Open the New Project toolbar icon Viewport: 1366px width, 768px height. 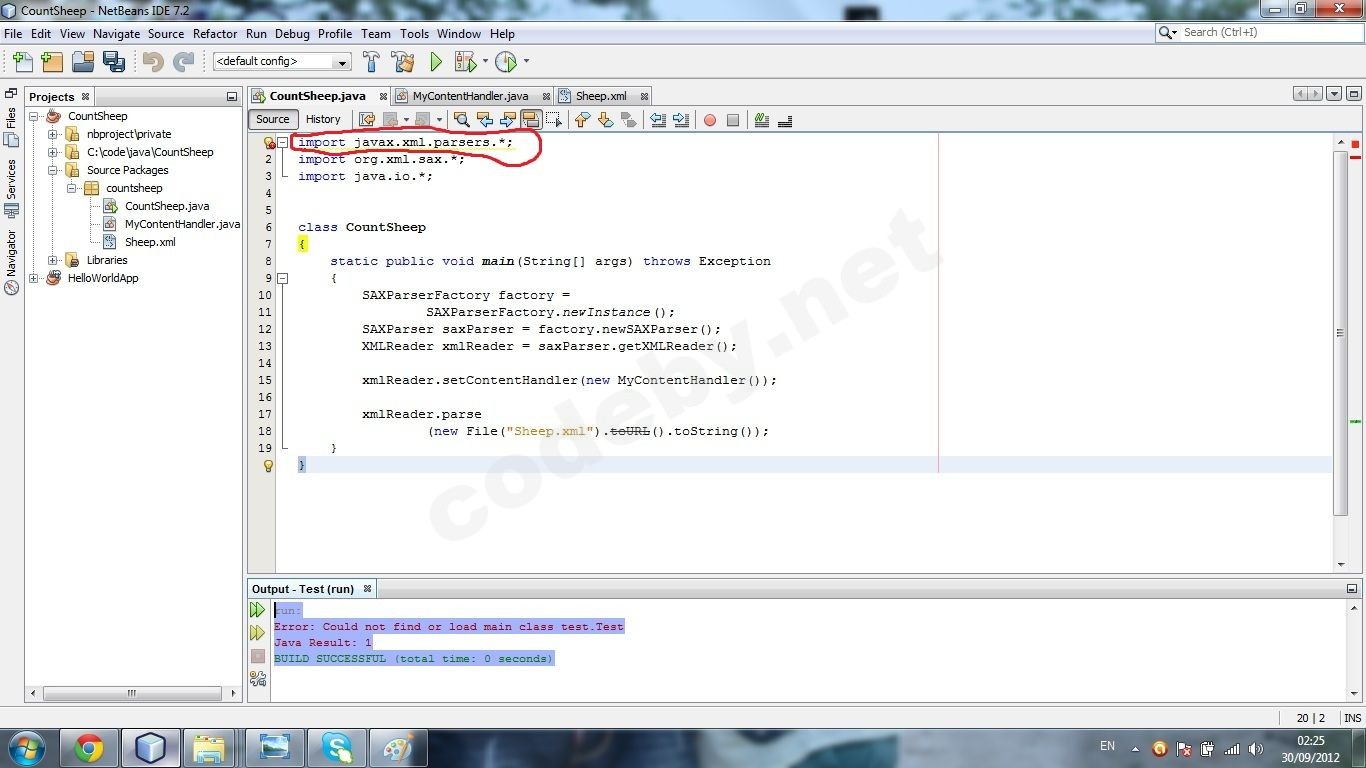pyautogui.click(x=52, y=62)
